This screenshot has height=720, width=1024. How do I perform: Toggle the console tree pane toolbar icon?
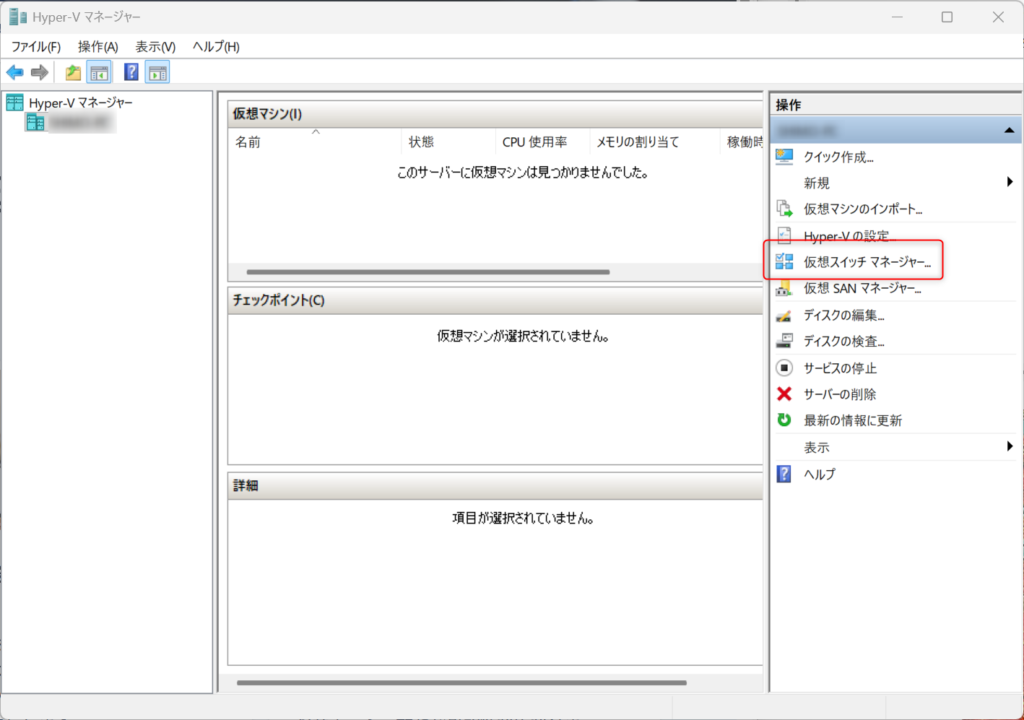(x=99, y=72)
